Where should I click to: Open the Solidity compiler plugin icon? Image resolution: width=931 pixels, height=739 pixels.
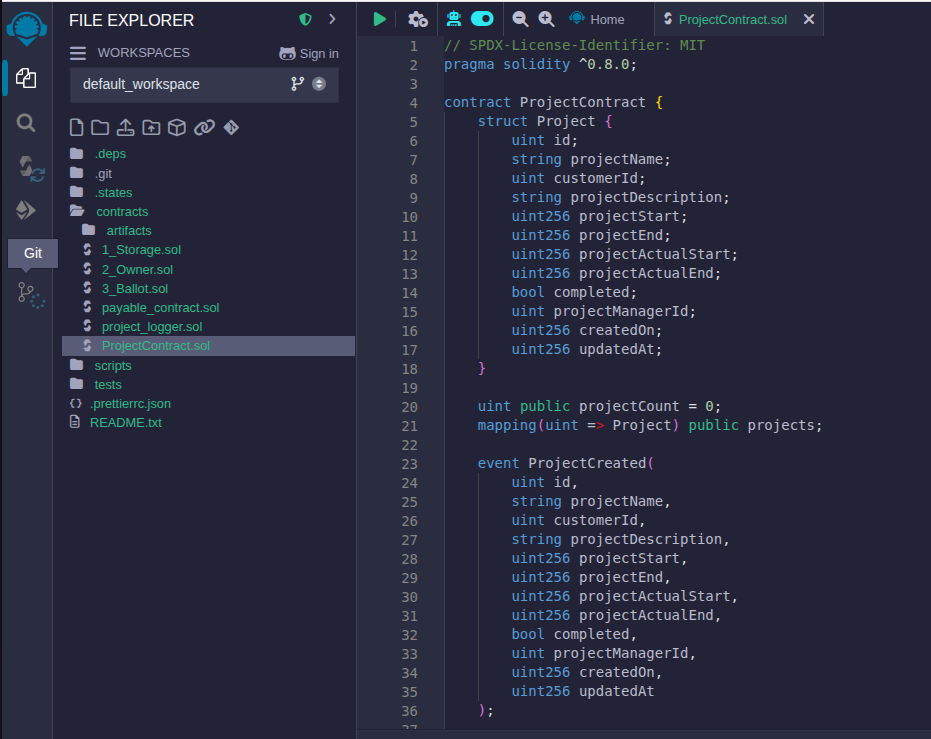point(30,169)
